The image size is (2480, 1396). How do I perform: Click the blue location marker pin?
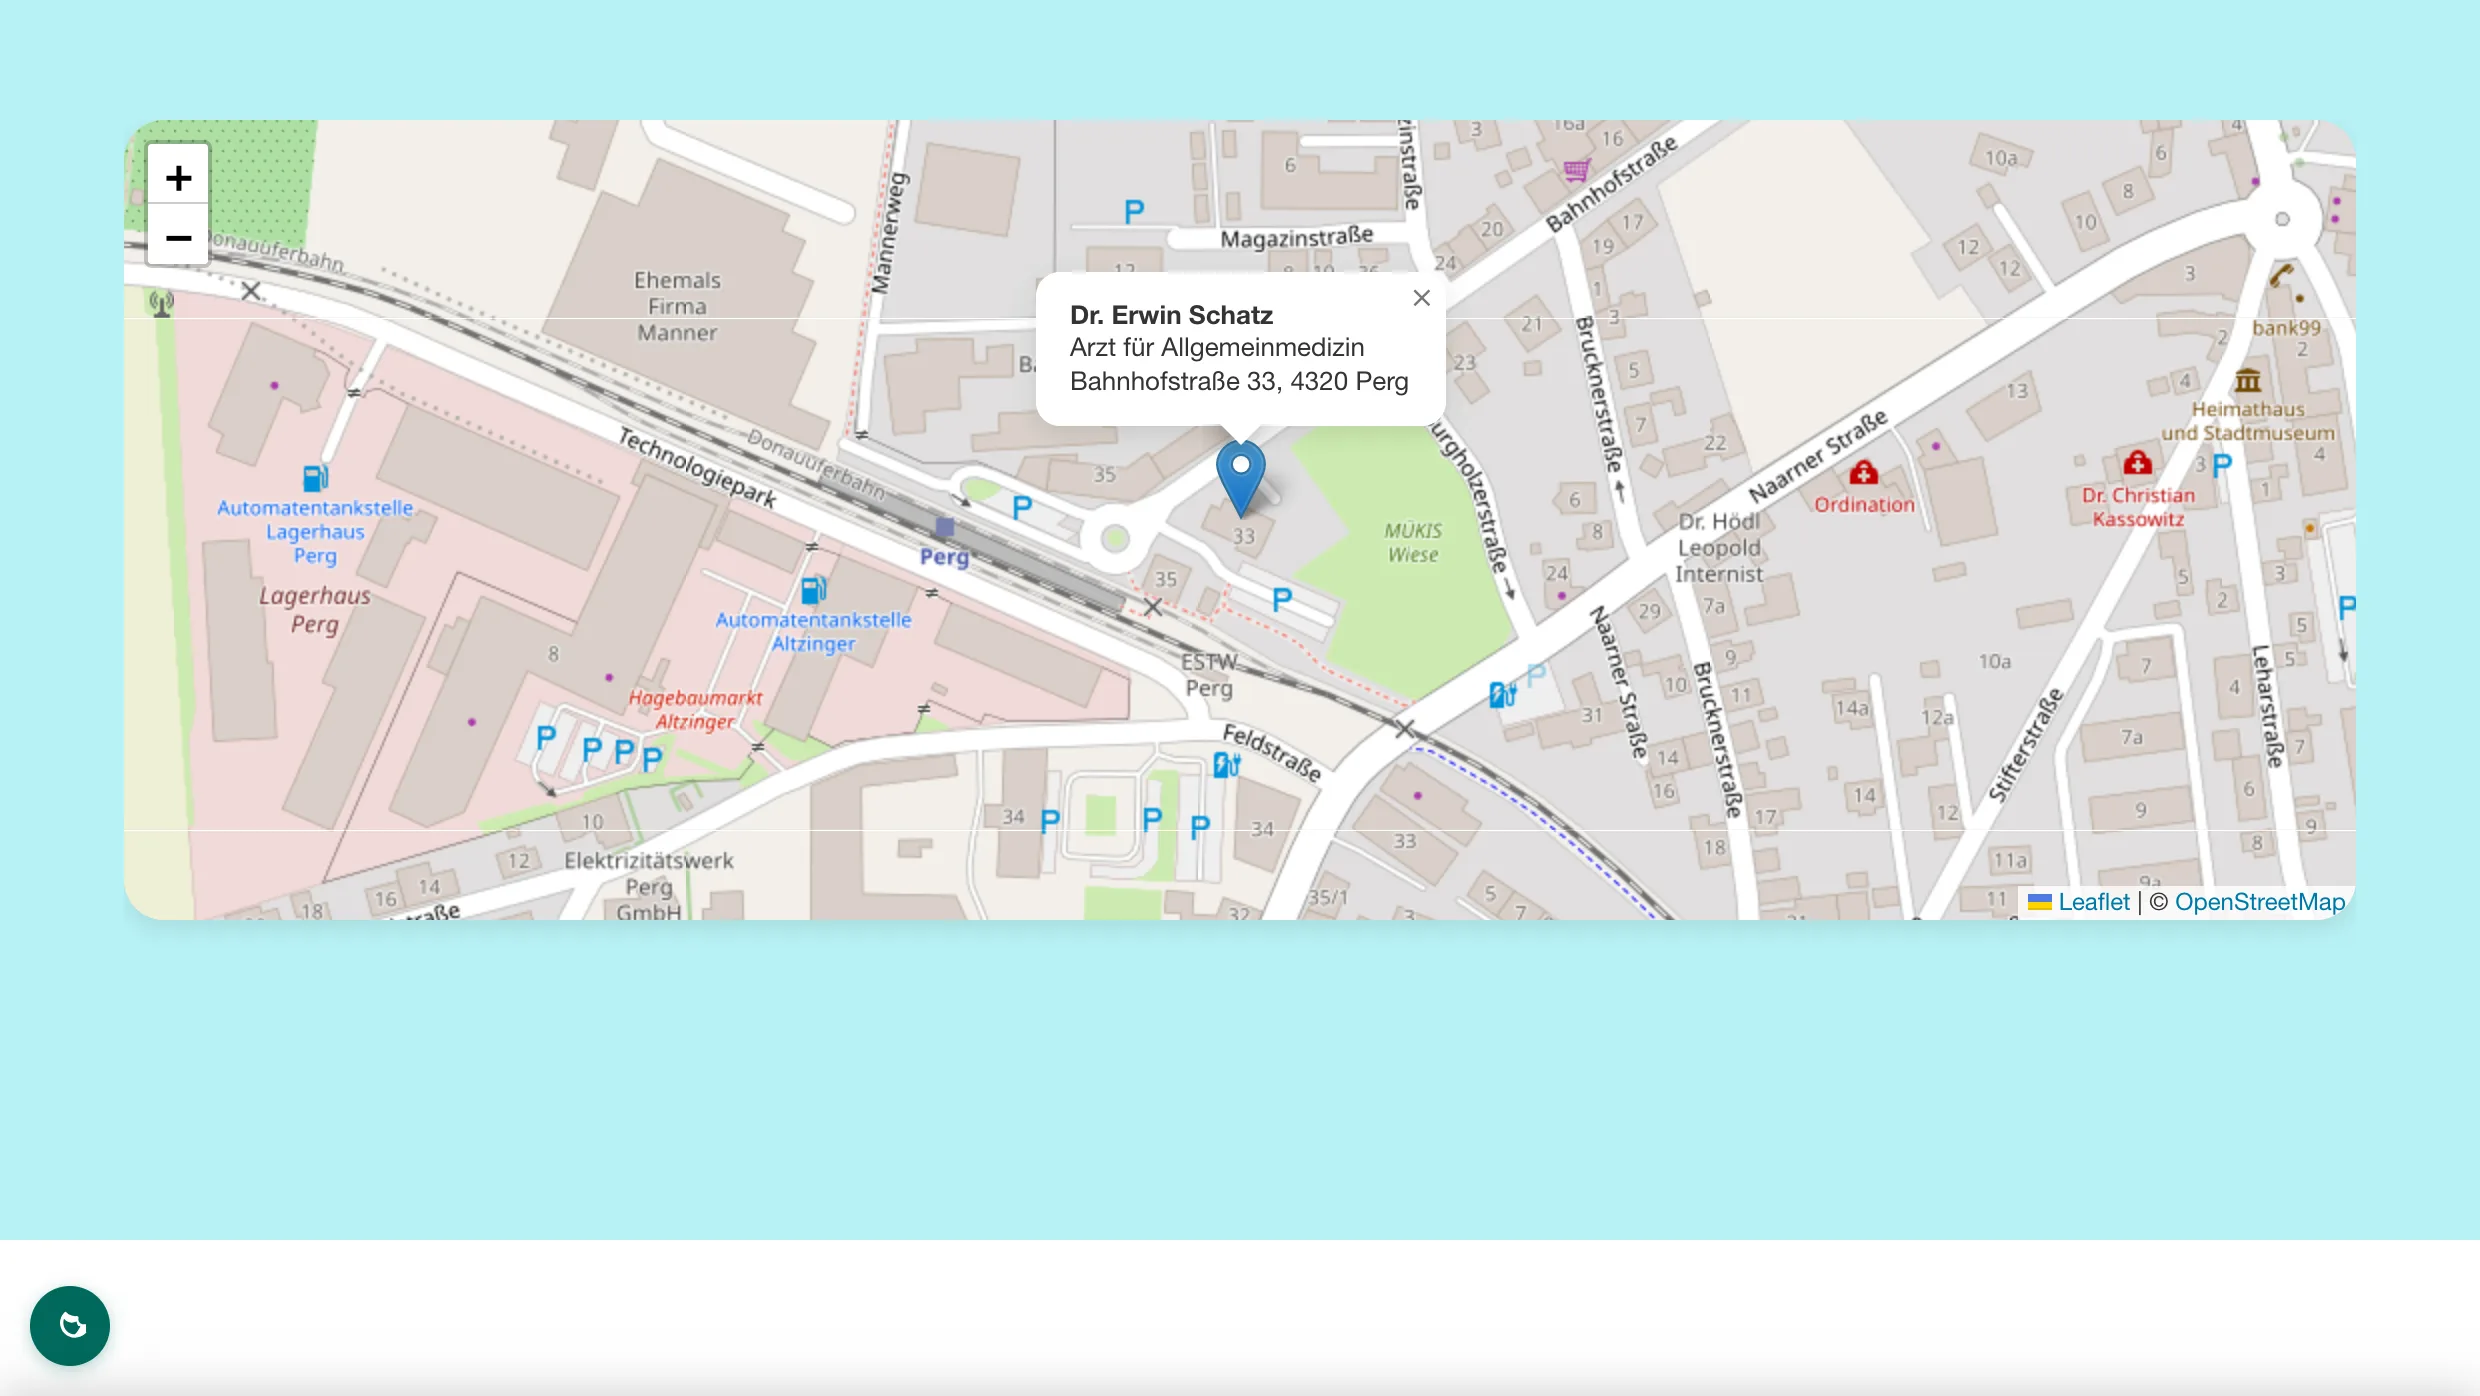click(1240, 478)
